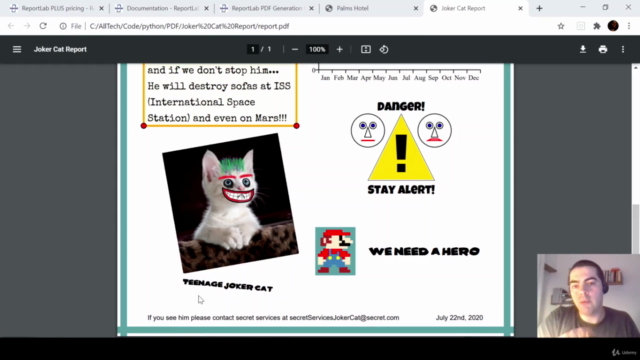This screenshot has height=360, width=640.
Task: View site information icon beside File
Action: [x=63, y=26]
